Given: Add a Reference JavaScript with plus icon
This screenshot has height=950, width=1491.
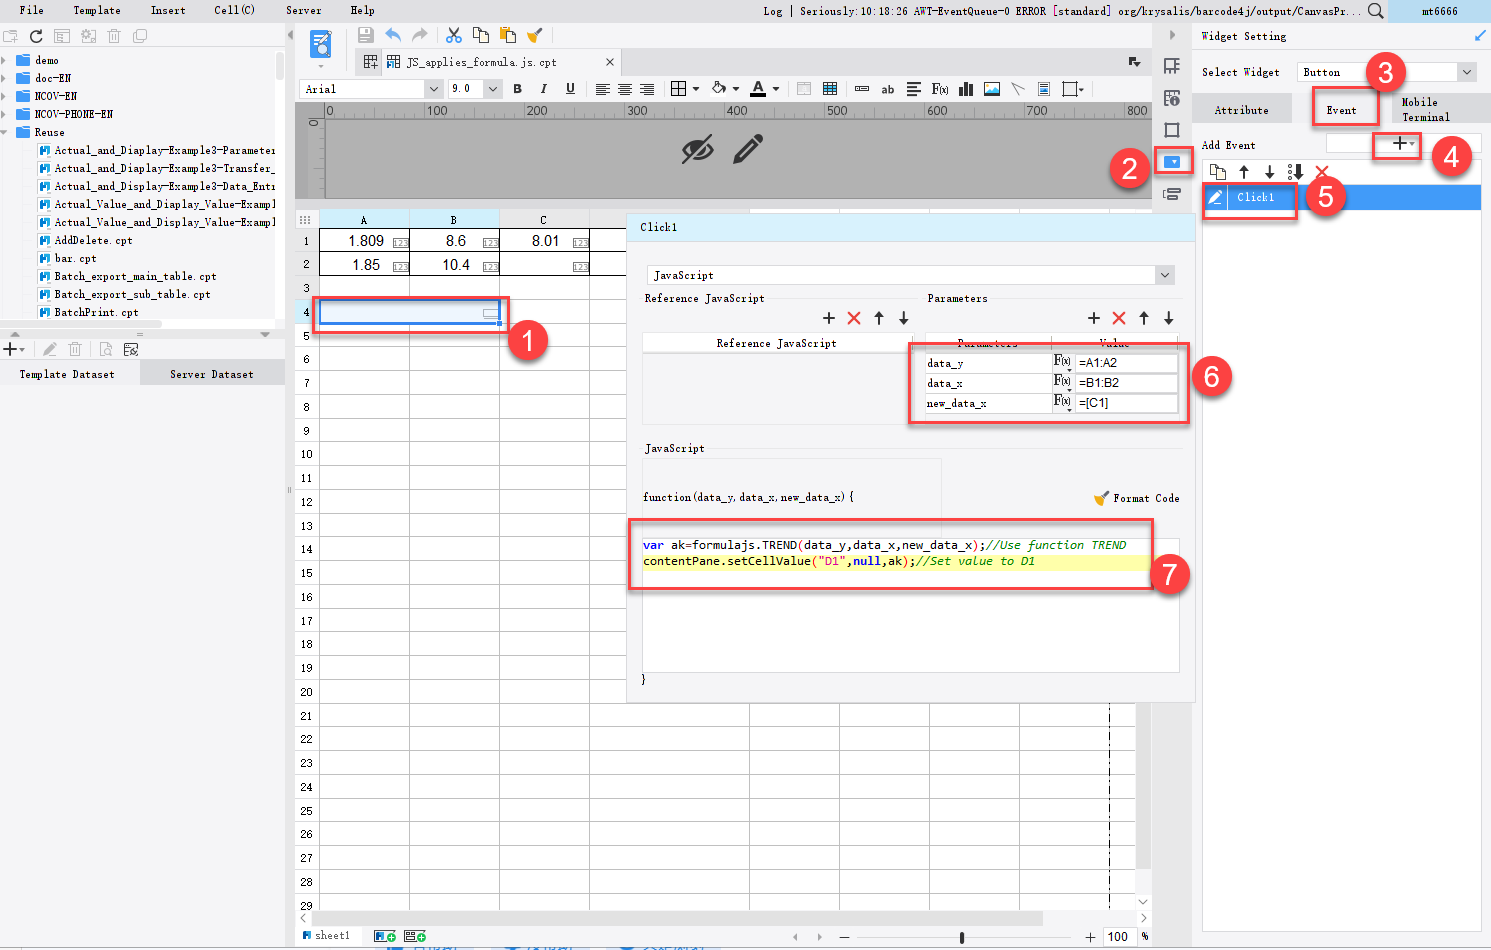Looking at the screenshot, I should point(829,318).
